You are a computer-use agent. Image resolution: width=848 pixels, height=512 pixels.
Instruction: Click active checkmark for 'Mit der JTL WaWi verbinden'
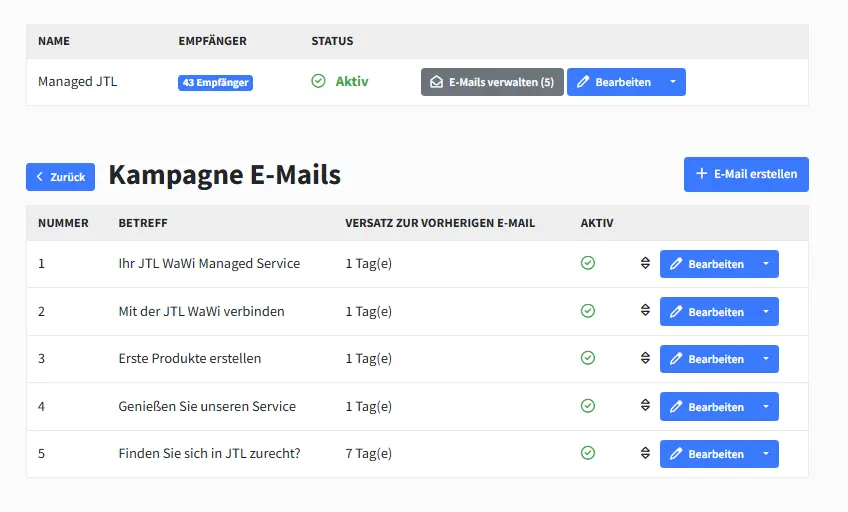(588, 310)
